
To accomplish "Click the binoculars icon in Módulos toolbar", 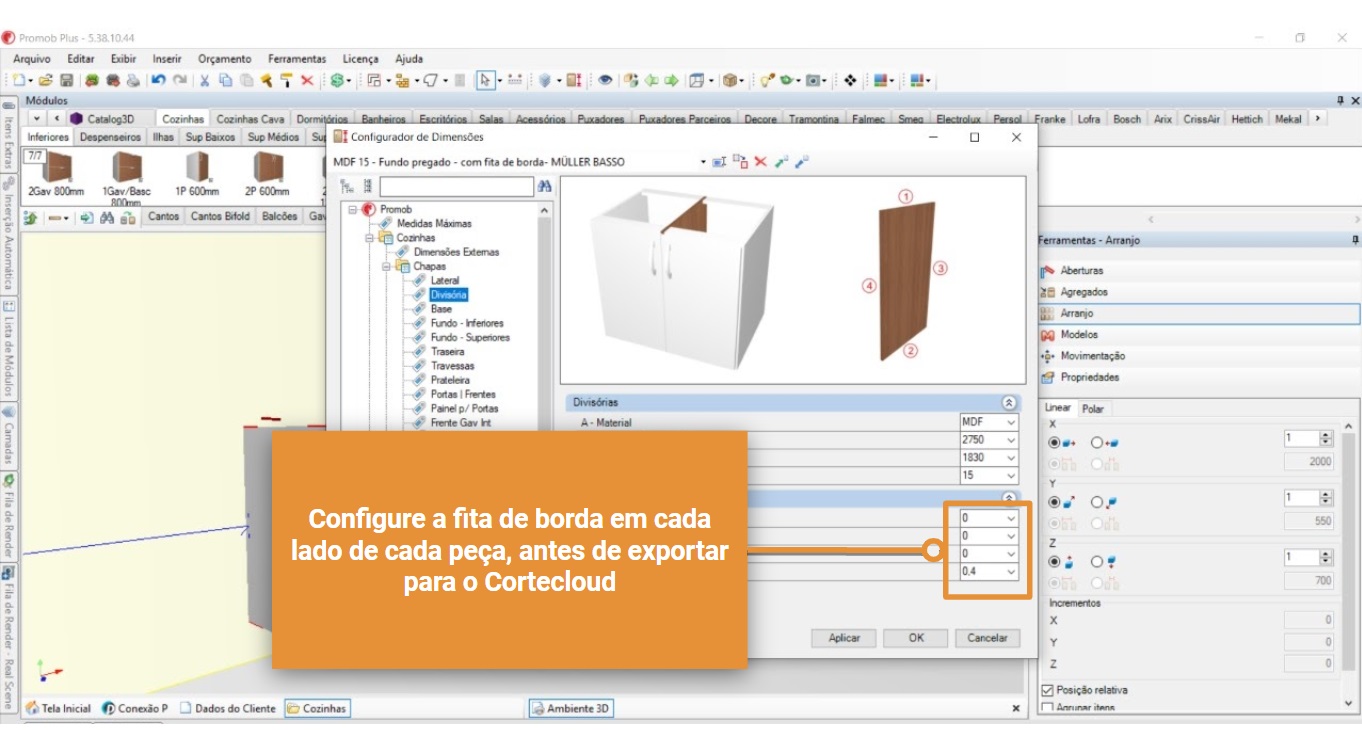I will pos(107,217).
